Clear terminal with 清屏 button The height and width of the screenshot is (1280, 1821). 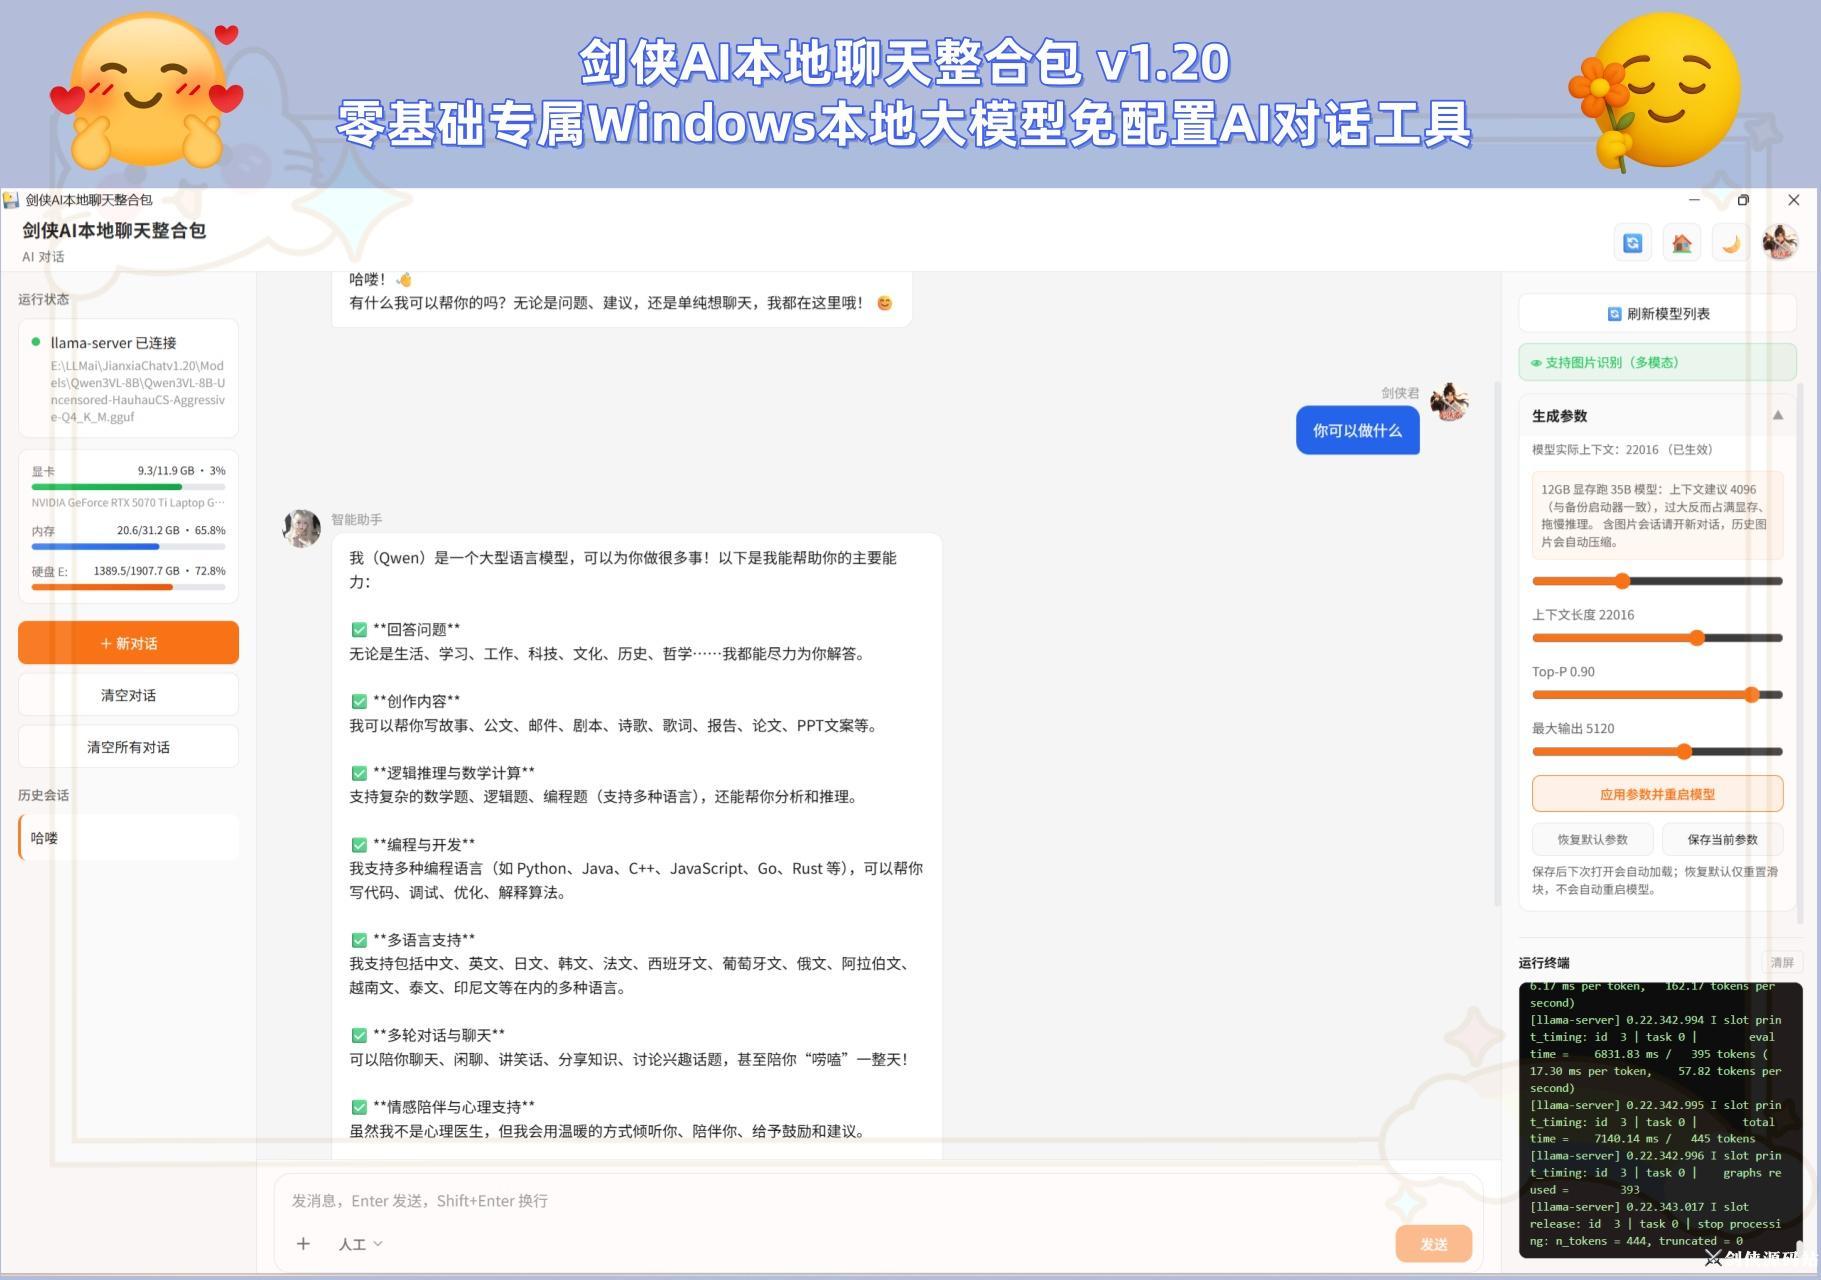click(x=1782, y=962)
